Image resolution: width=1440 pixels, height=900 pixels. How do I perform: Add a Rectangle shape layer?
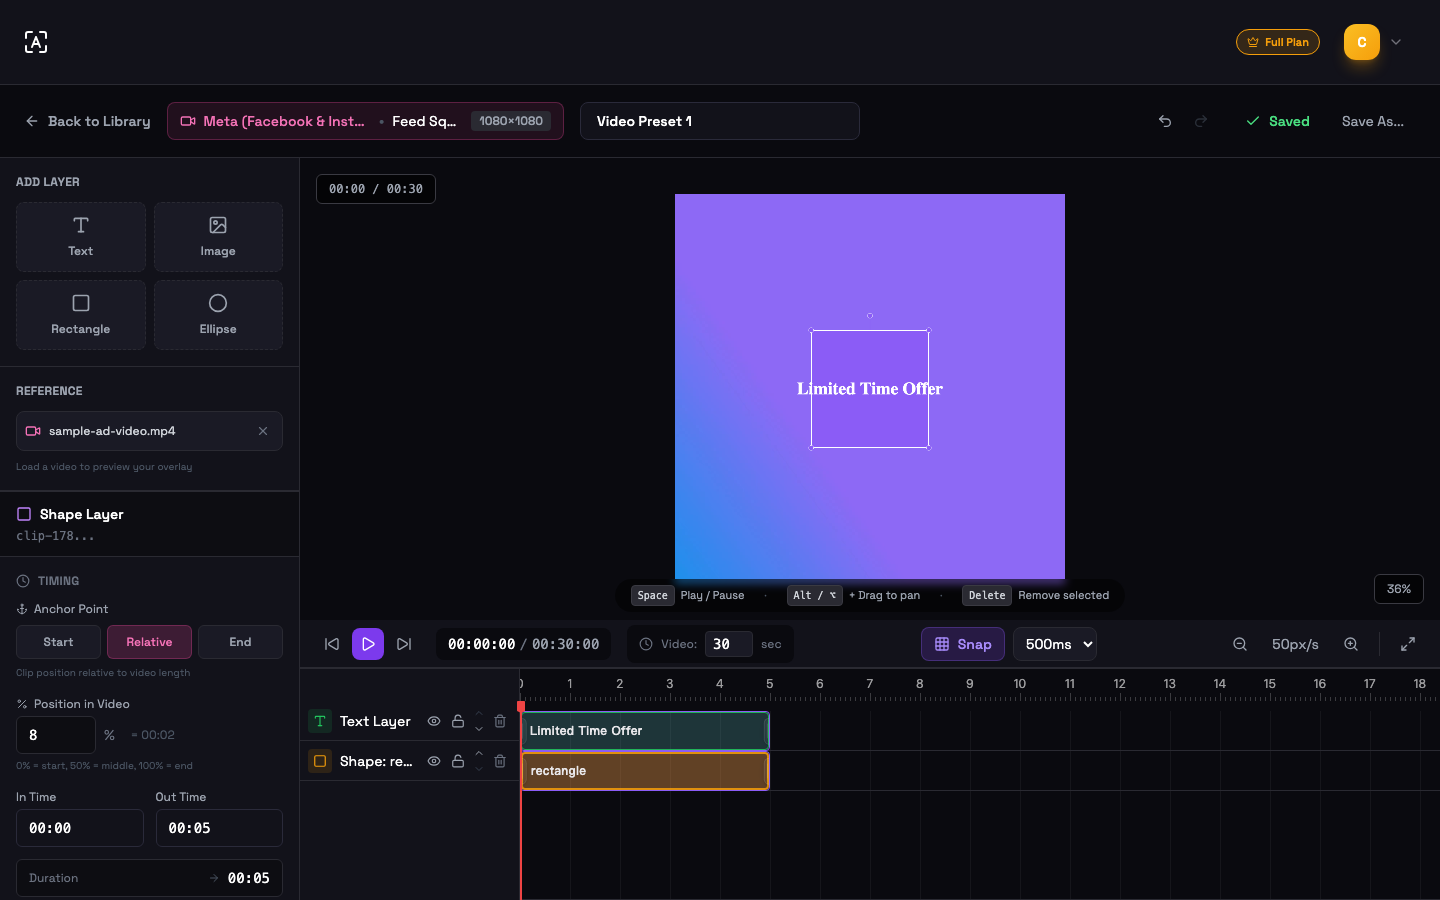point(81,315)
